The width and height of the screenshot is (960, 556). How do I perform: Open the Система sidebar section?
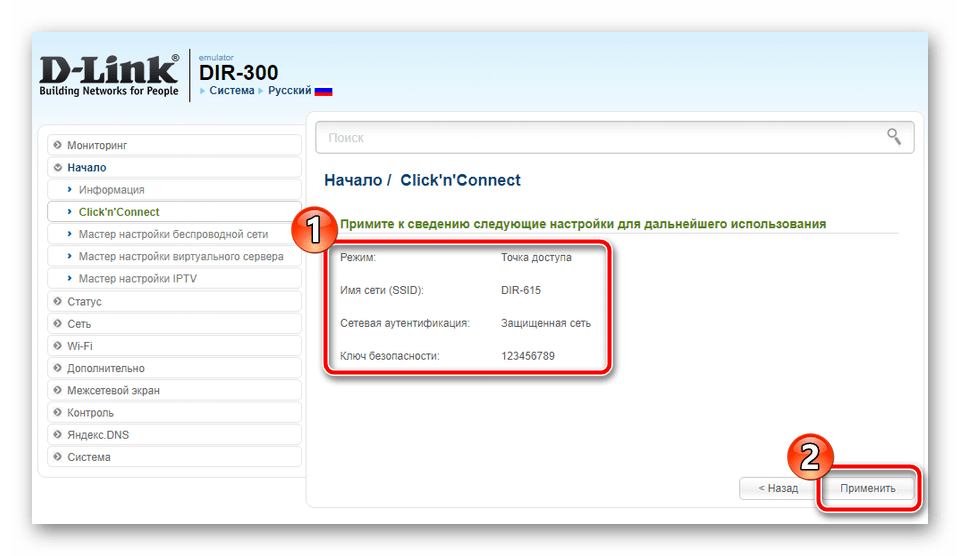click(174, 457)
